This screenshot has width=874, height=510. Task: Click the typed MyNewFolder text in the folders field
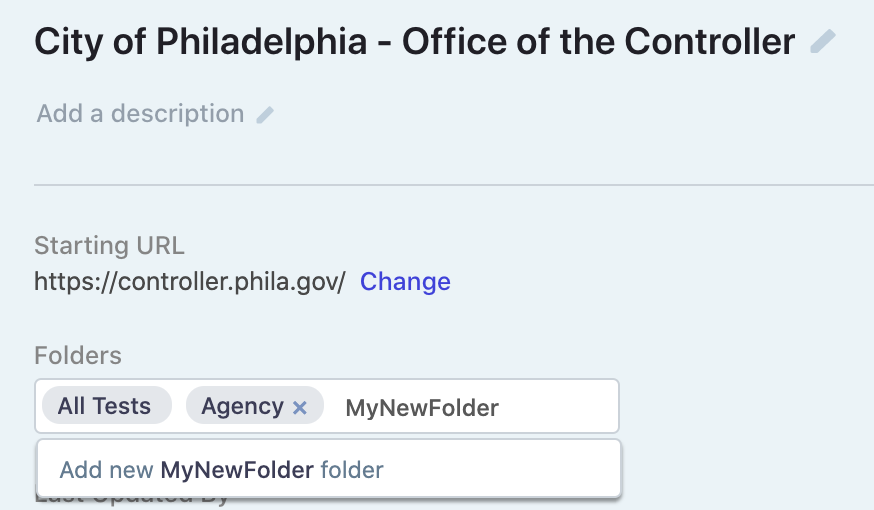tap(421, 407)
